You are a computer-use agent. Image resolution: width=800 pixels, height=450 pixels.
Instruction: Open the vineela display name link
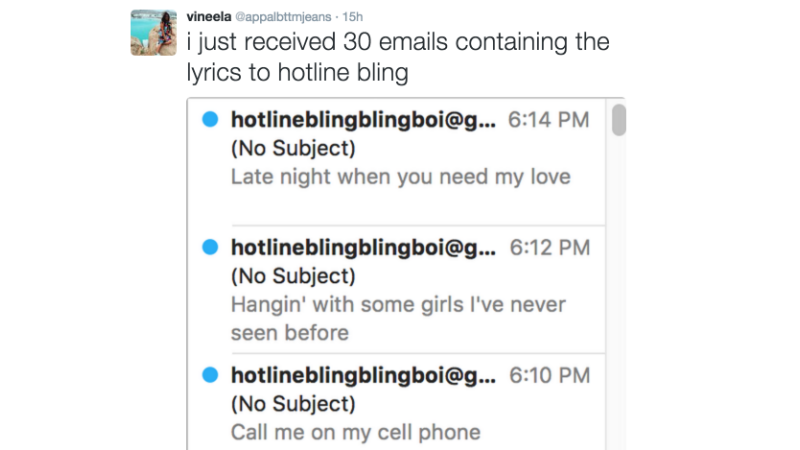207,17
